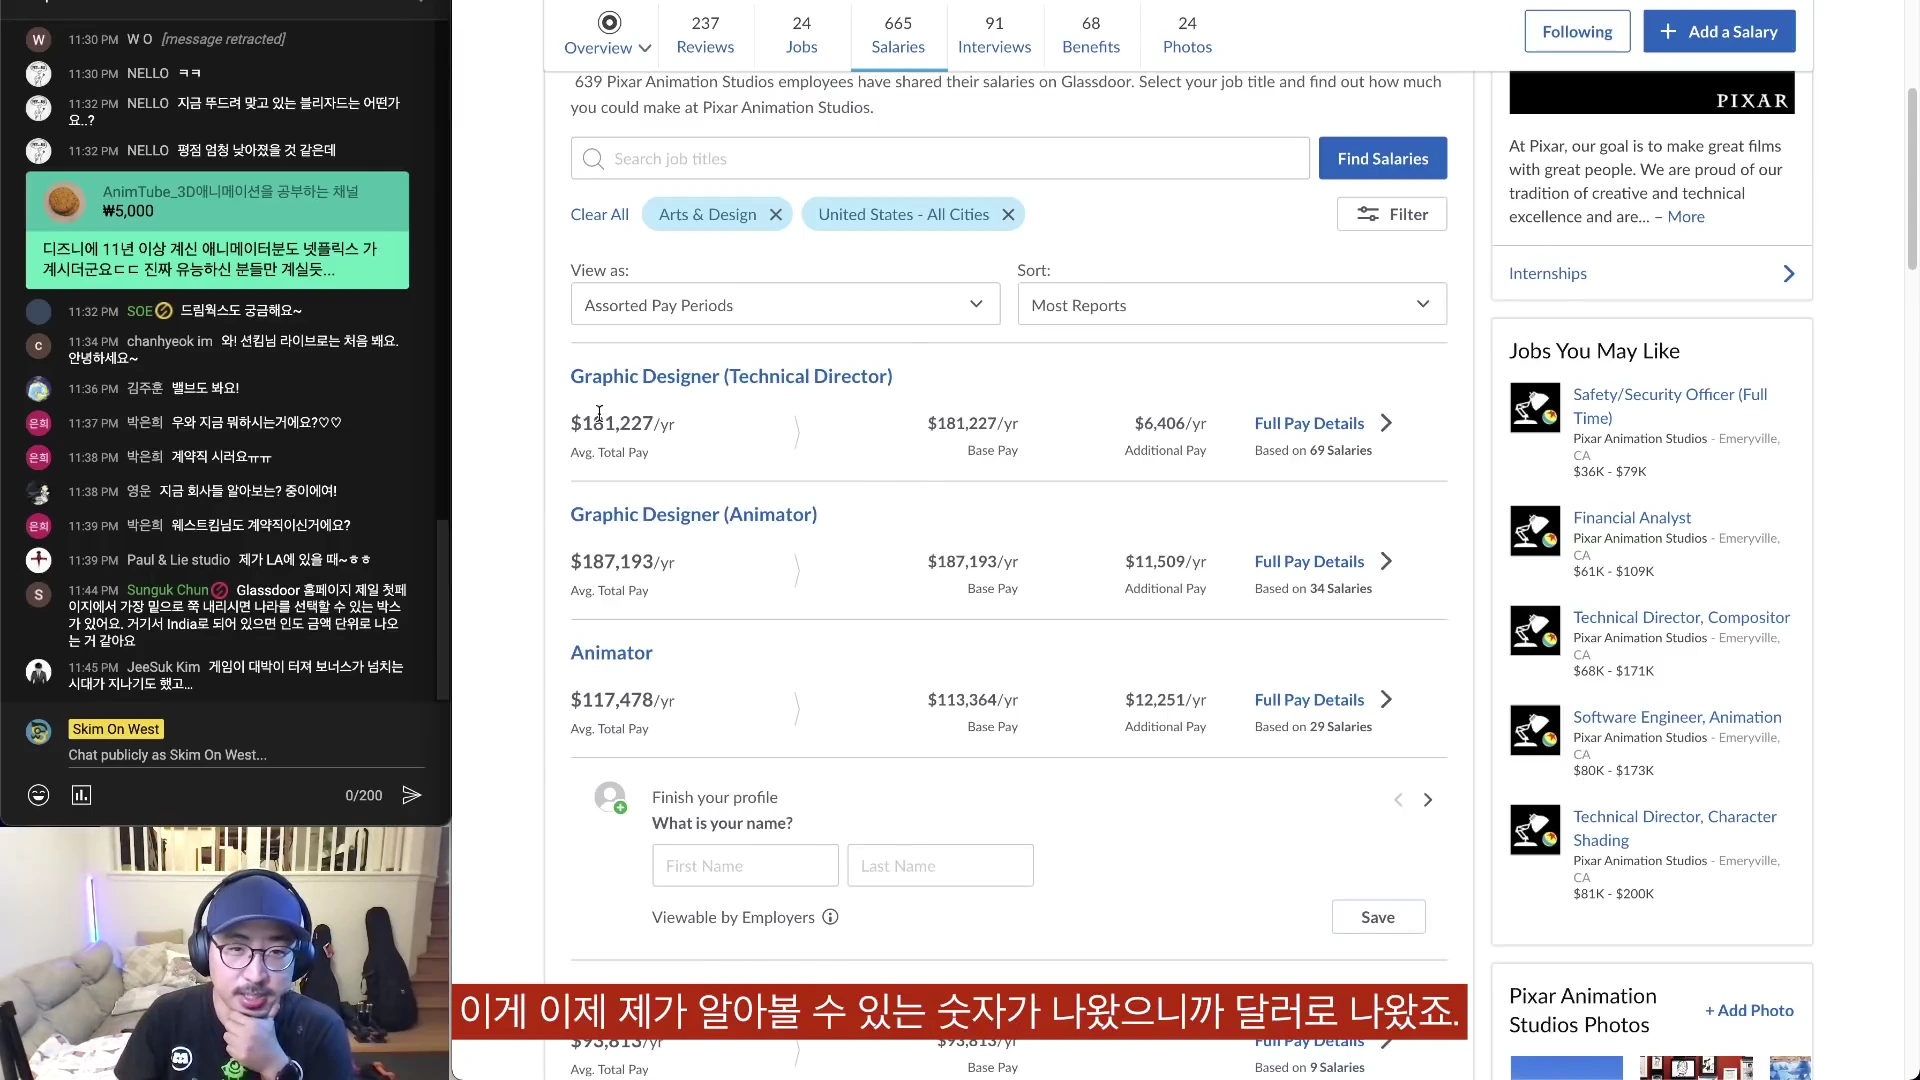The image size is (1920, 1080).
Task: Open the Overview tab dropdown
Action: (x=608, y=34)
